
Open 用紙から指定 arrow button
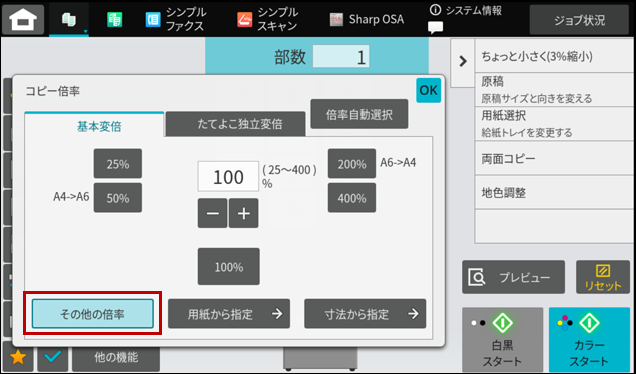pyautogui.click(x=229, y=314)
